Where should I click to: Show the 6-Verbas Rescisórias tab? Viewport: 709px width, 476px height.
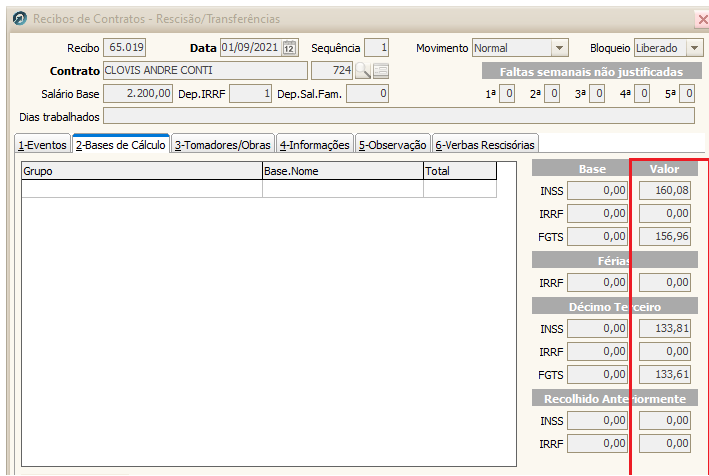[485, 145]
